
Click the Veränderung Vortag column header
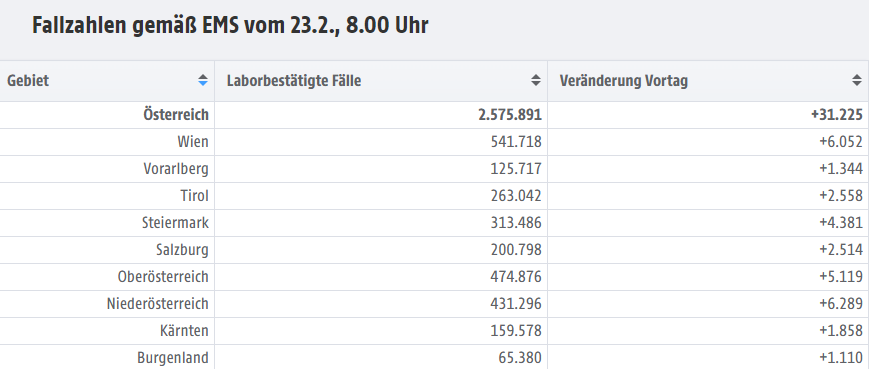pos(708,81)
